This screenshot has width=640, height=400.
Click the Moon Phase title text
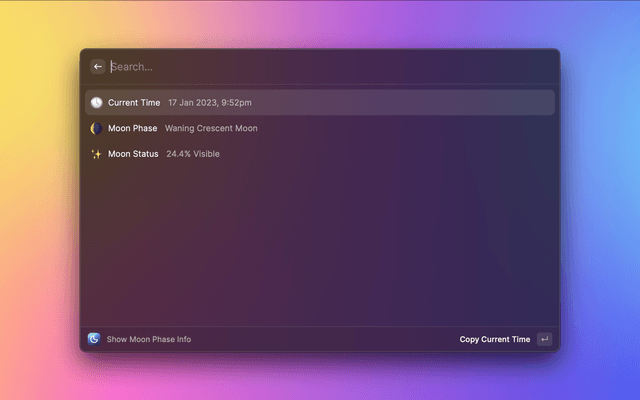point(133,129)
